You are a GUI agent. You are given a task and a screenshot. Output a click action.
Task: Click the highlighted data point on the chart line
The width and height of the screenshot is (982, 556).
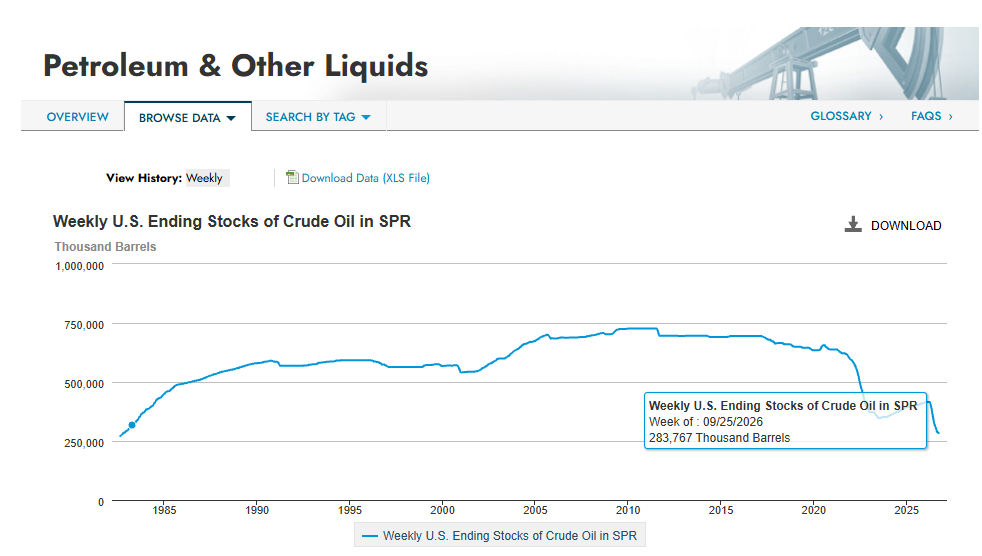point(132,425)
